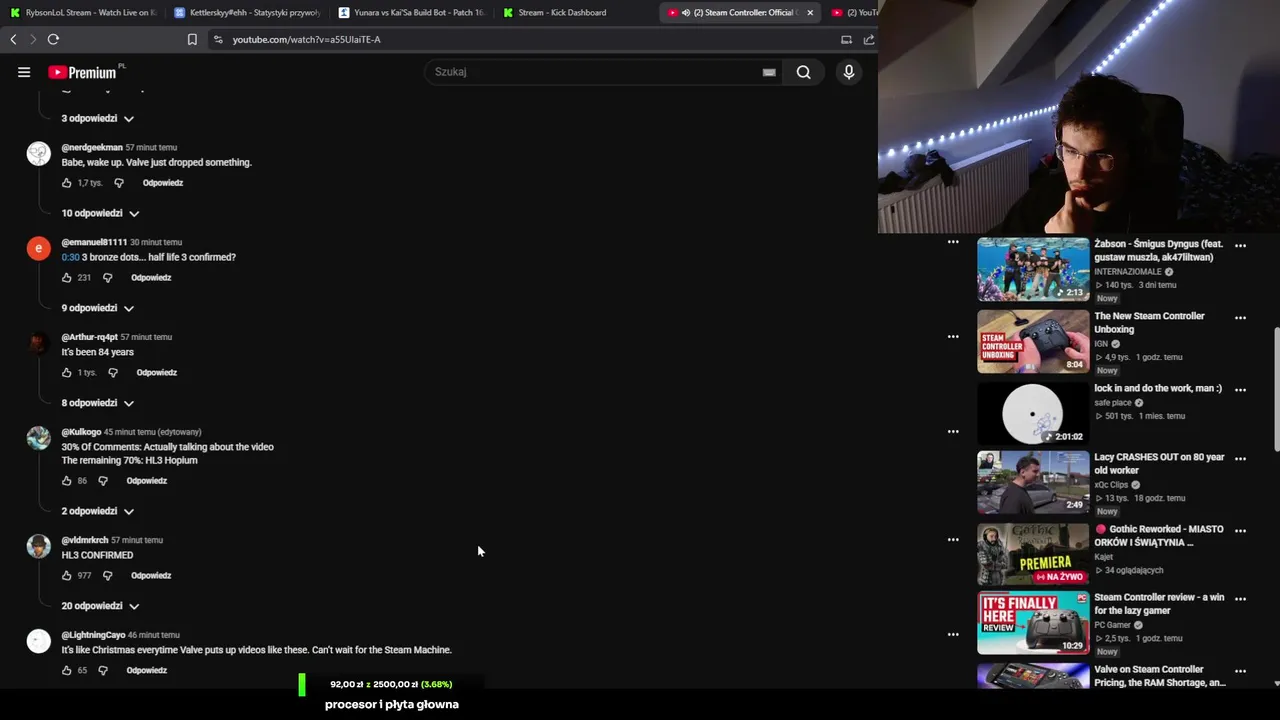
Task: Open options menu for PC Gamer Steam Controller review
Action: coord(1240,598)
